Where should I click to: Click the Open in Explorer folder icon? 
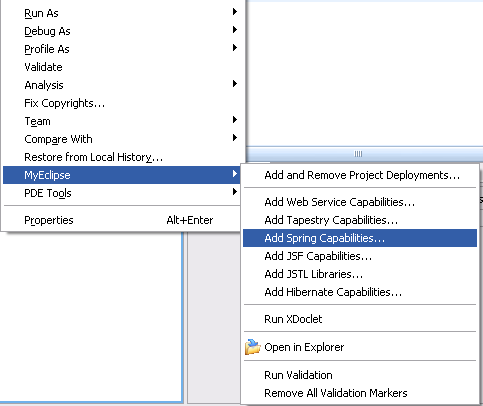252,347
